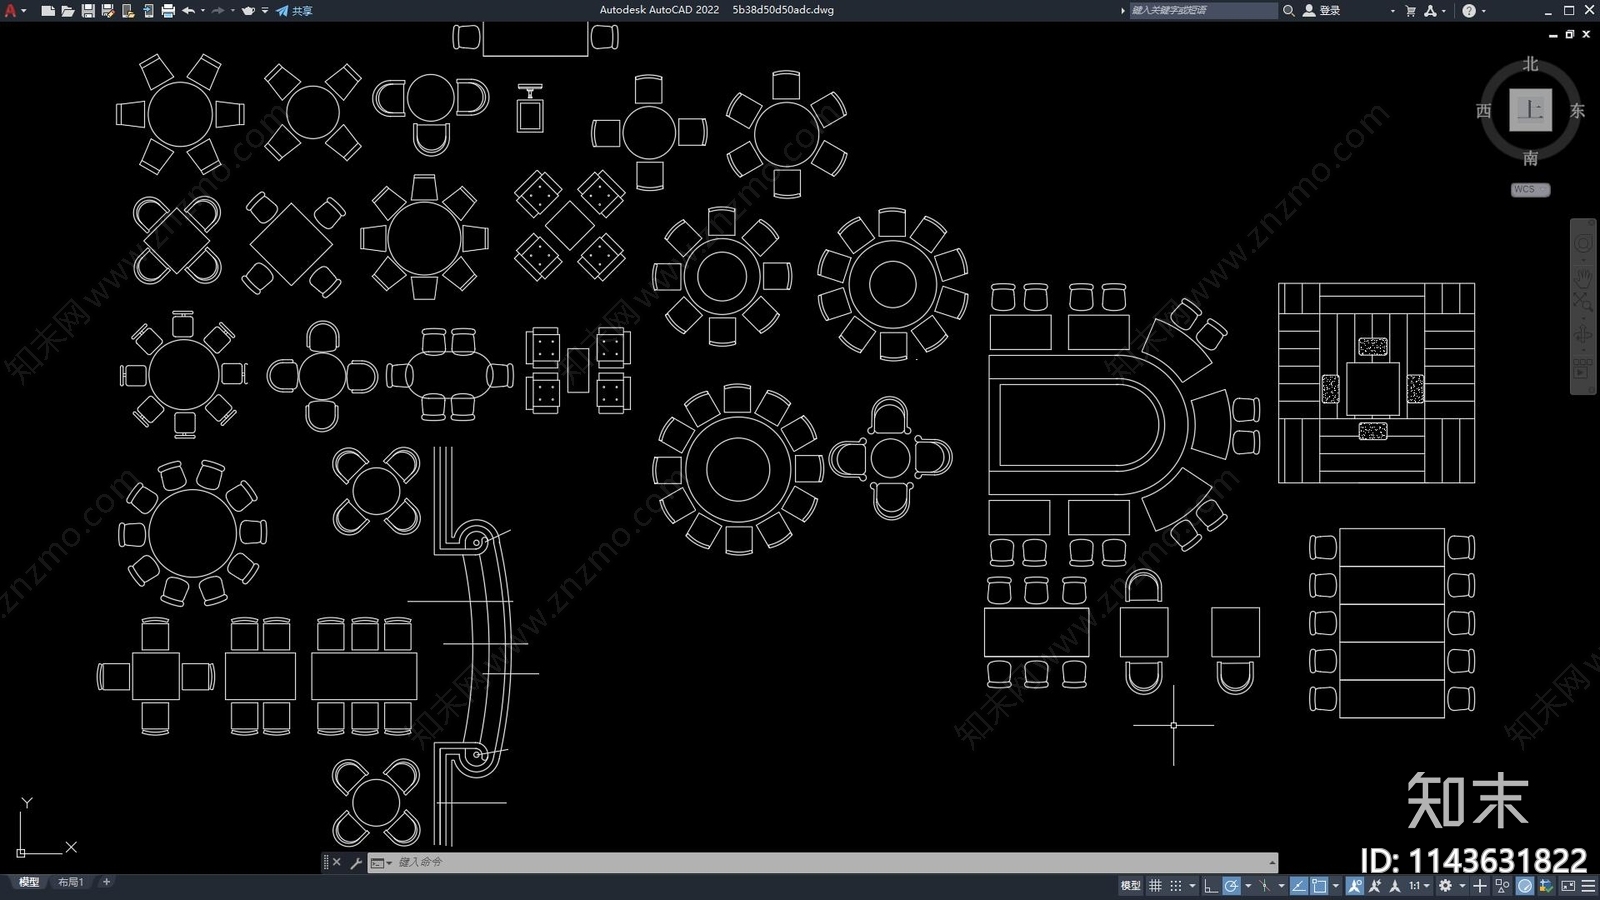Image resolution: width=1600 pixels, height=900 pixels.
Task: Open the Autodesk App Store cart icon
Action: 1410,11
